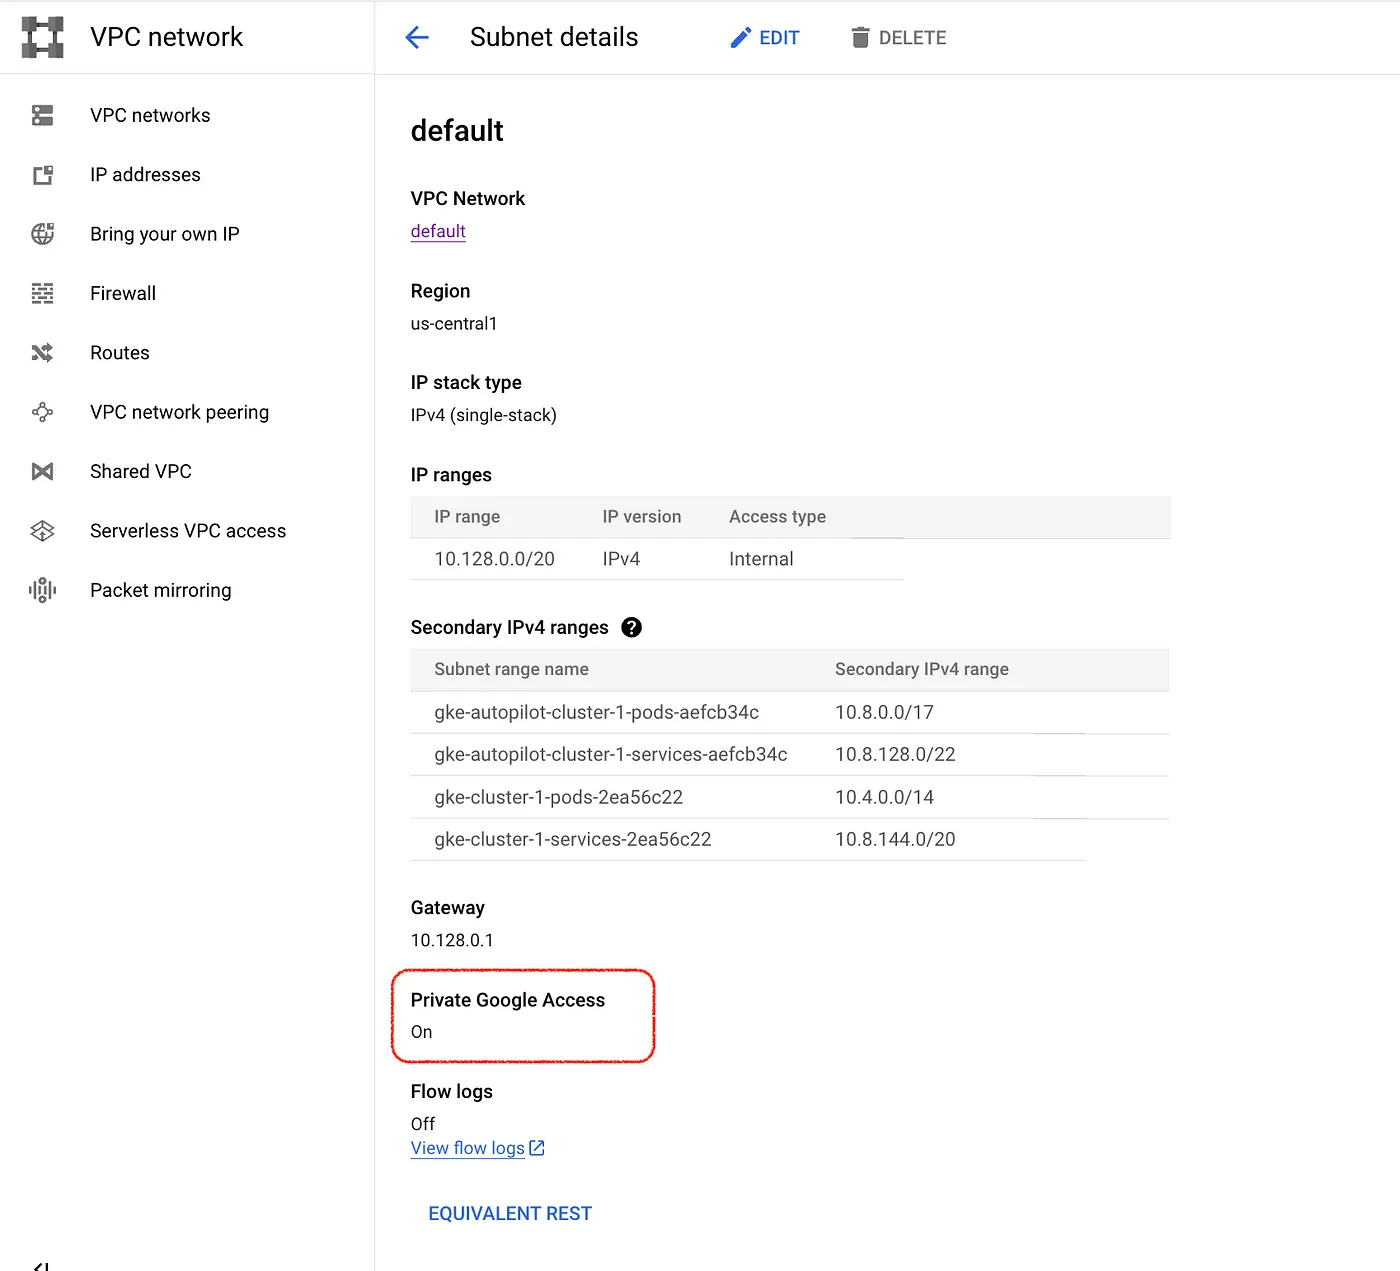
Task: Click the trash icon beside DELETE
Action: pyautogui.click(x=860, y=38)
